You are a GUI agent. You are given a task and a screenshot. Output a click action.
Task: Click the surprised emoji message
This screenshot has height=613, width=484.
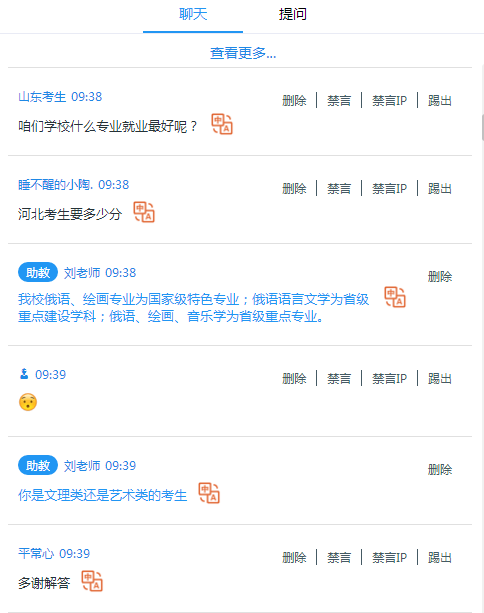[28, 402]
